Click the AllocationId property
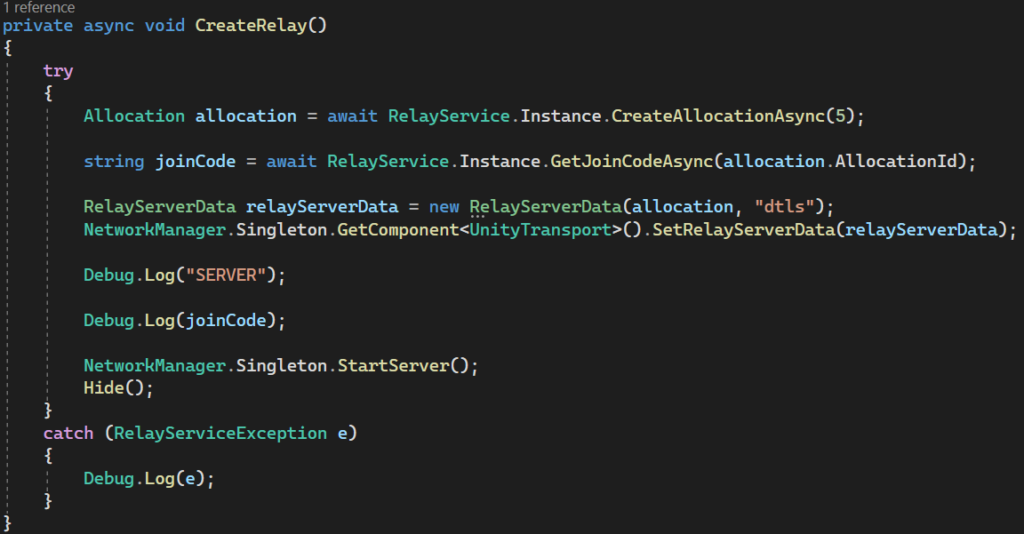Screen dimensions: 1024x534 point(906,161)
